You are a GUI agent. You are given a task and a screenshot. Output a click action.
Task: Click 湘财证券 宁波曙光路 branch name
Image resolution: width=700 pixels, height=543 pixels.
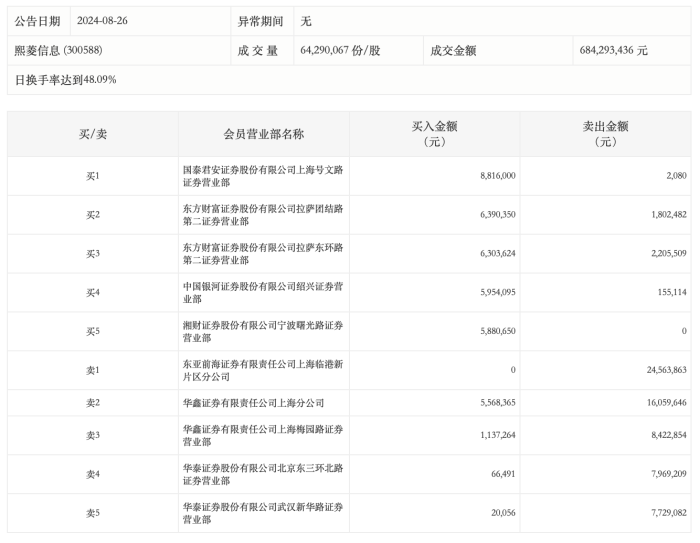pos(263,331)
